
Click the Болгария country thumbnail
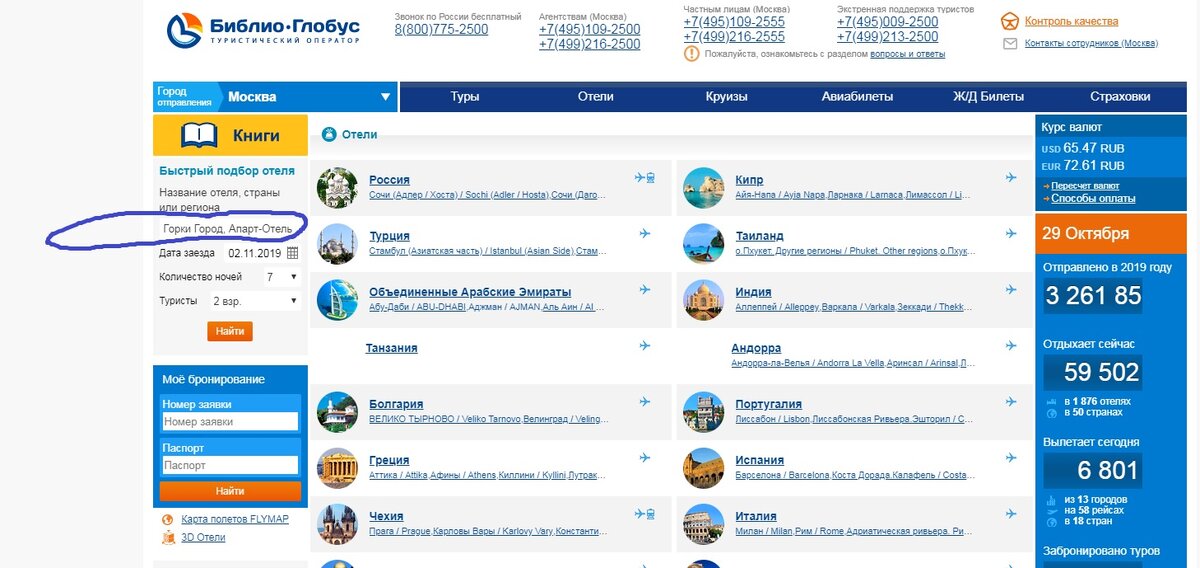(337, 411)
